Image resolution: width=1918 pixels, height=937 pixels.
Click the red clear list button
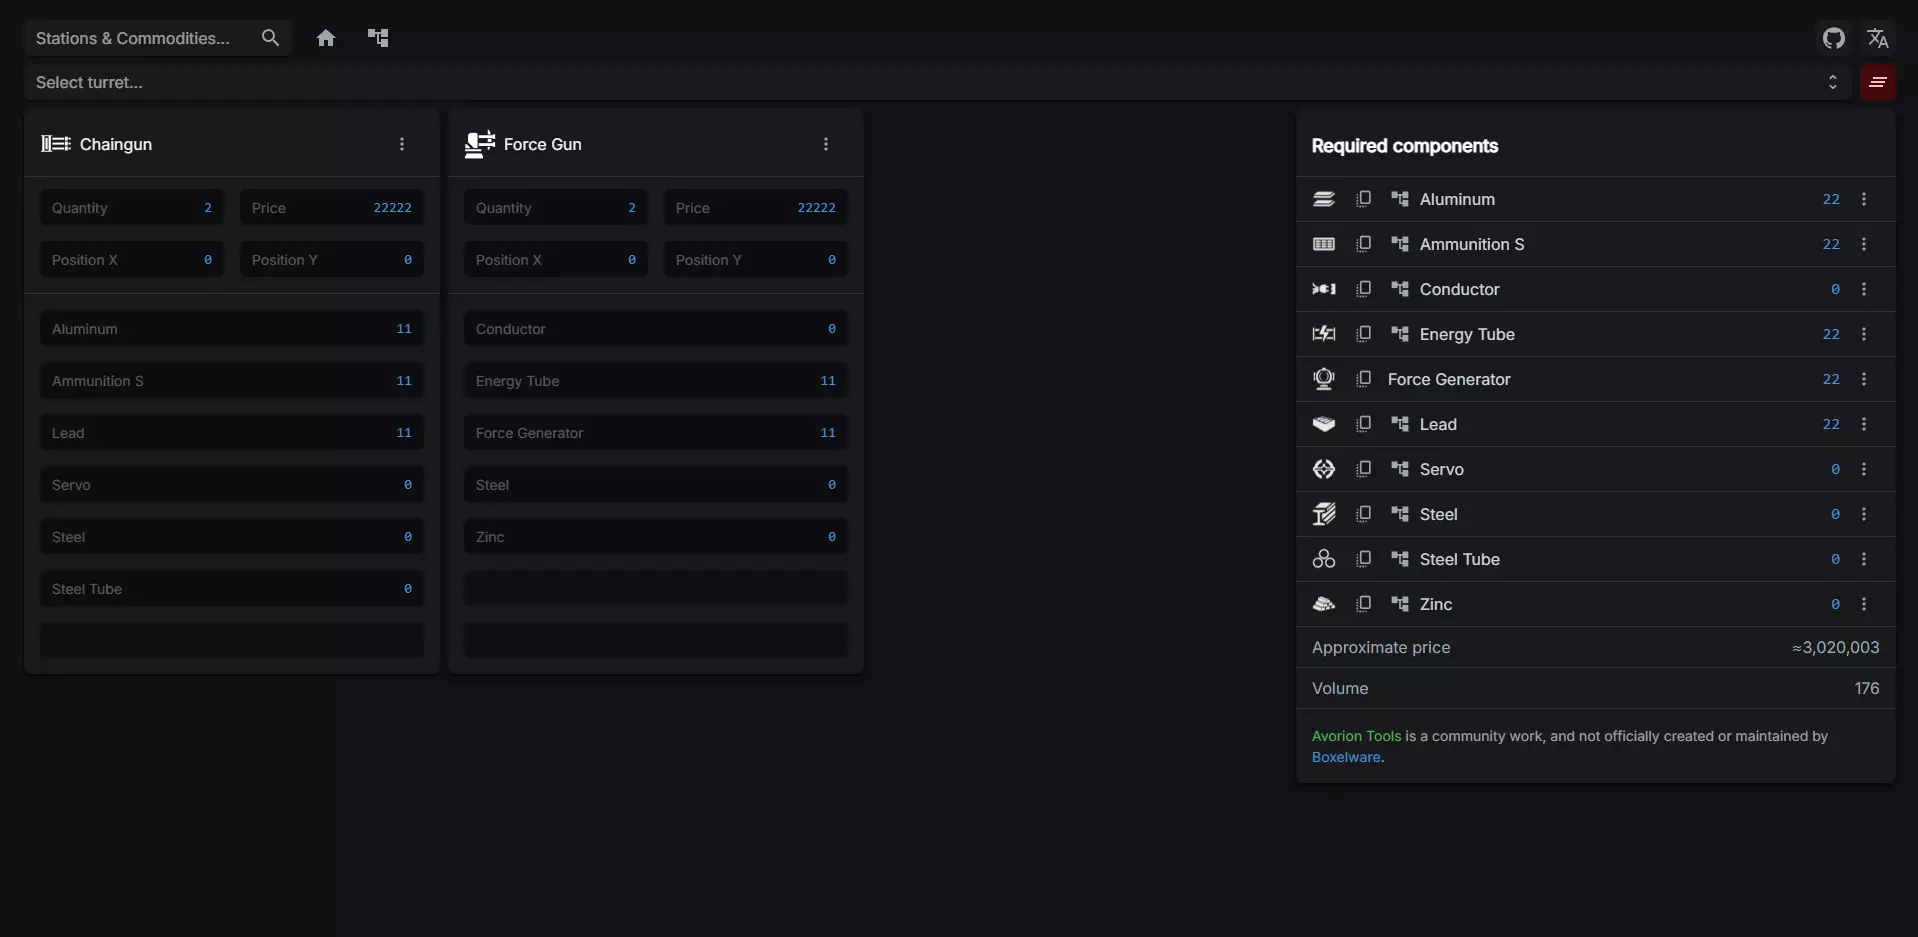coord(1877,82)
